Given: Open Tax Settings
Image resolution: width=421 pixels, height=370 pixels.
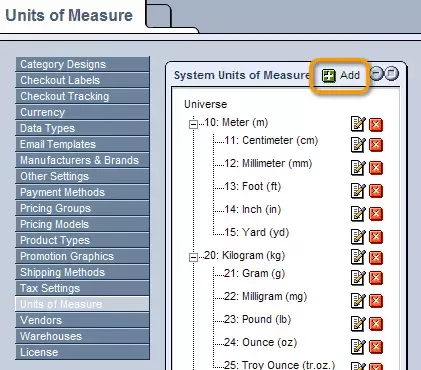Looking at the screenshot, I should point(82,288).
